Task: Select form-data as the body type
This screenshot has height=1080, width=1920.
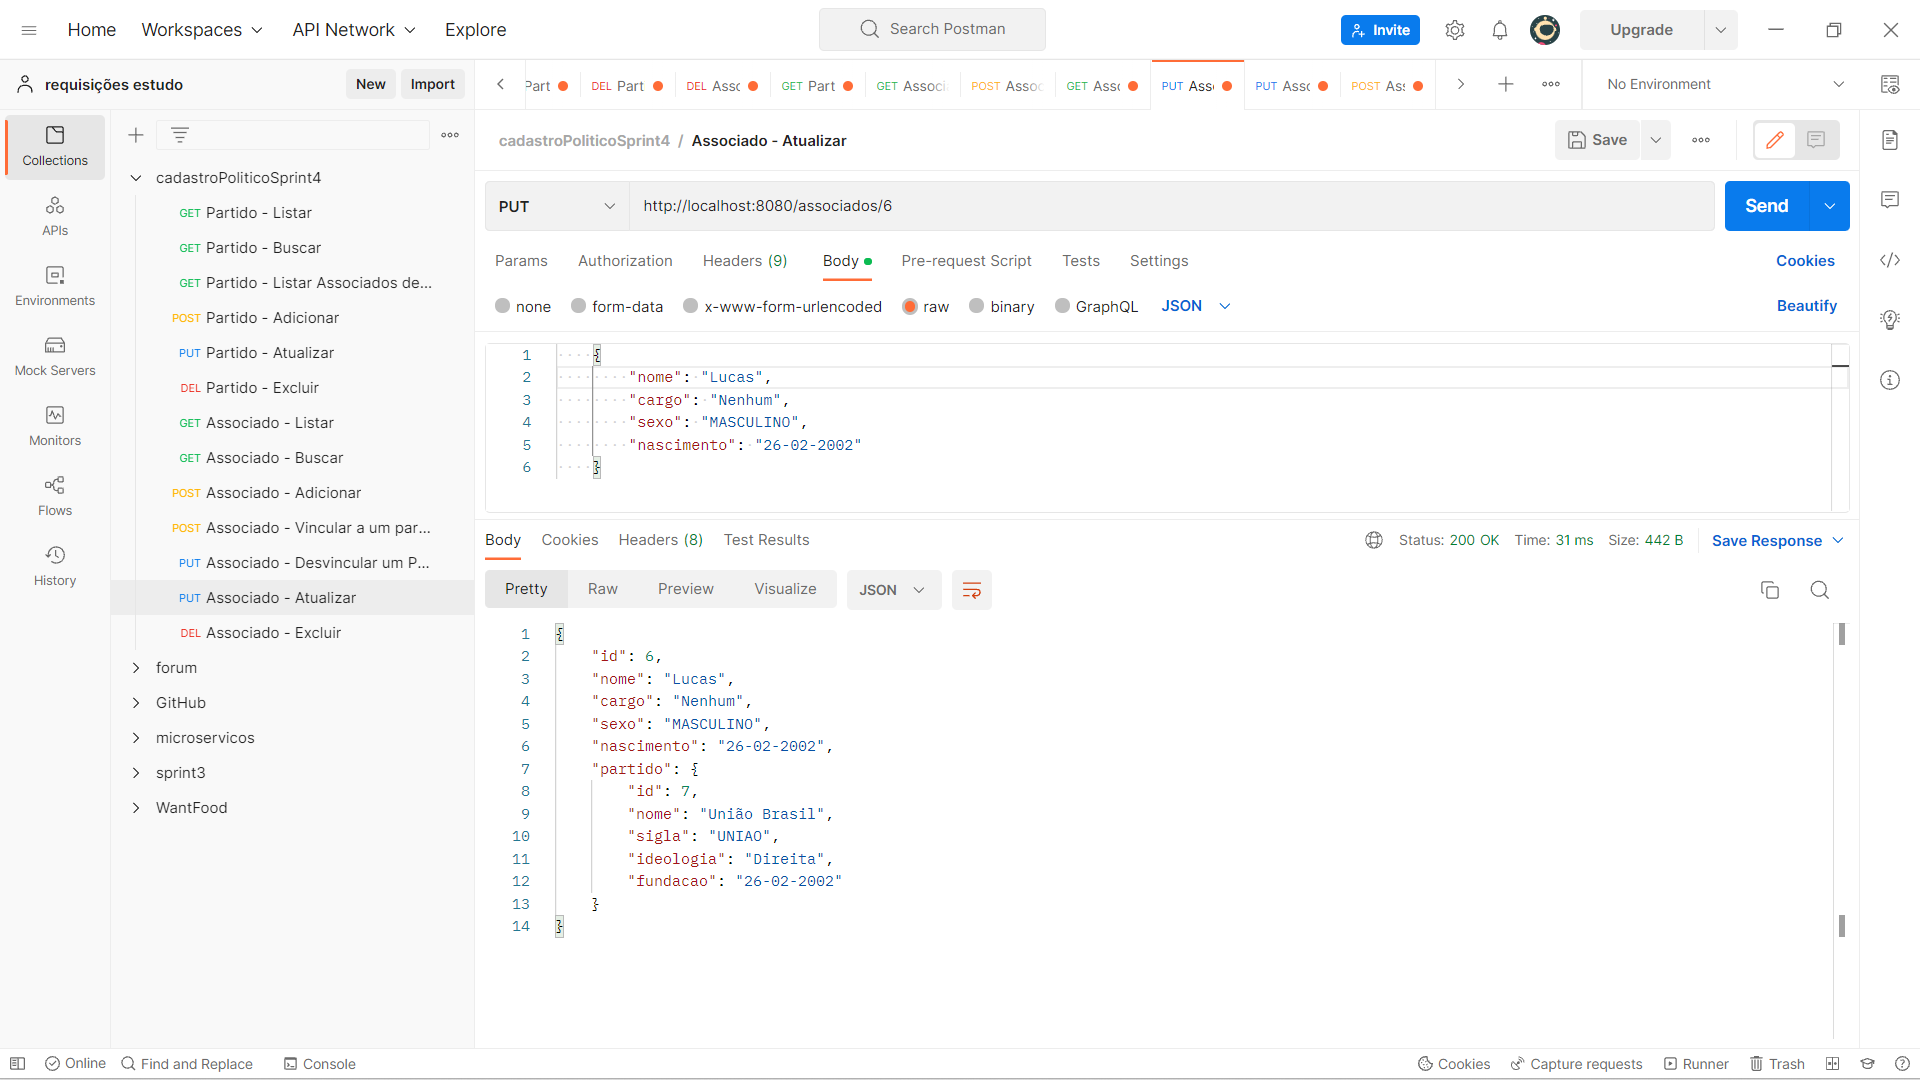Action: (x=578, y=306)
